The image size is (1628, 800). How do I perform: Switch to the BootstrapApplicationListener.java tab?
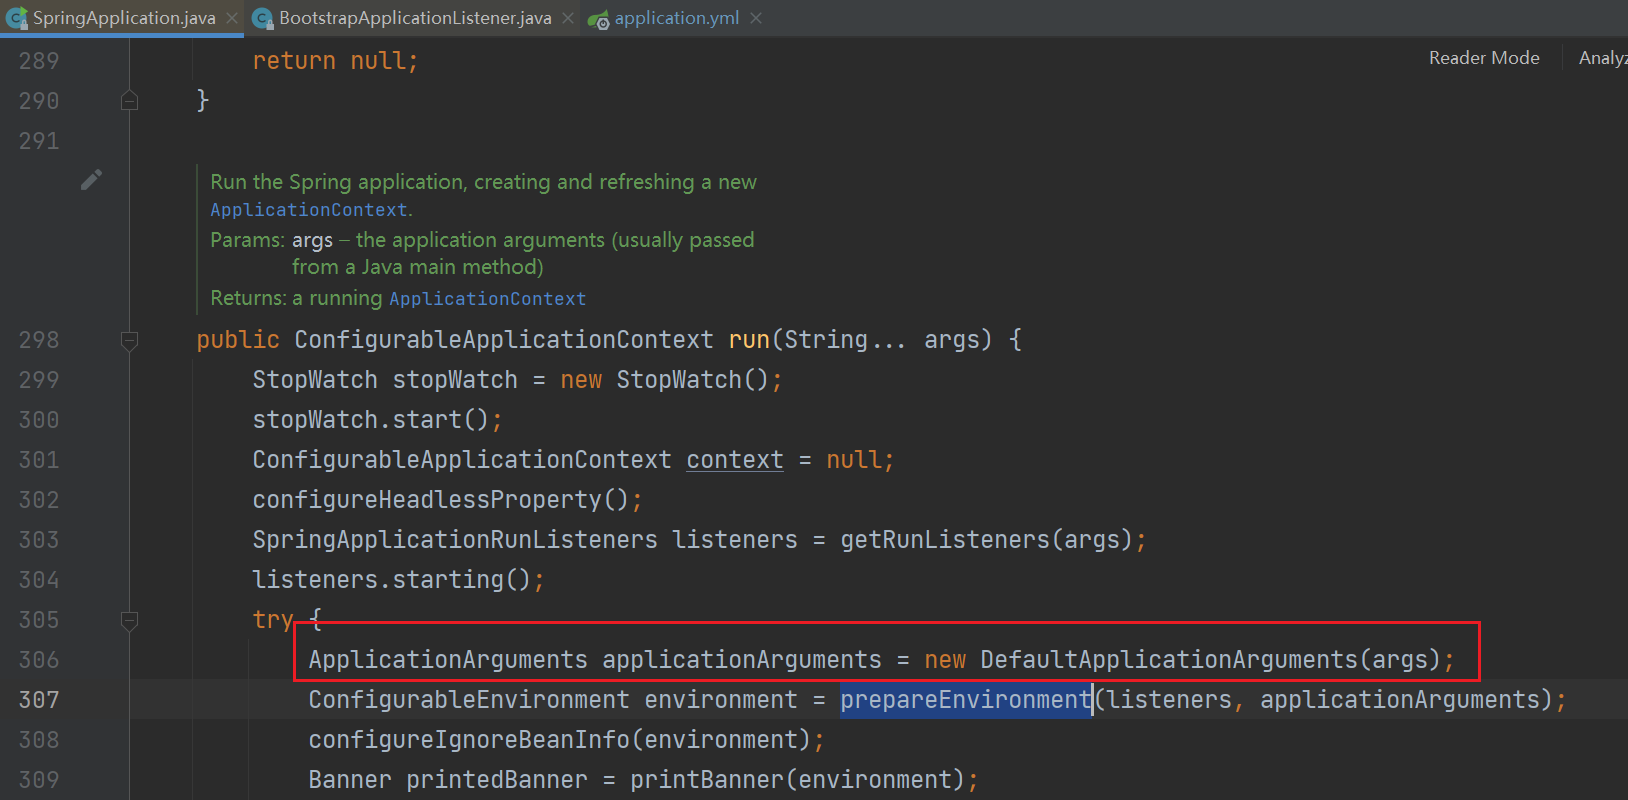tap(414, 18)
